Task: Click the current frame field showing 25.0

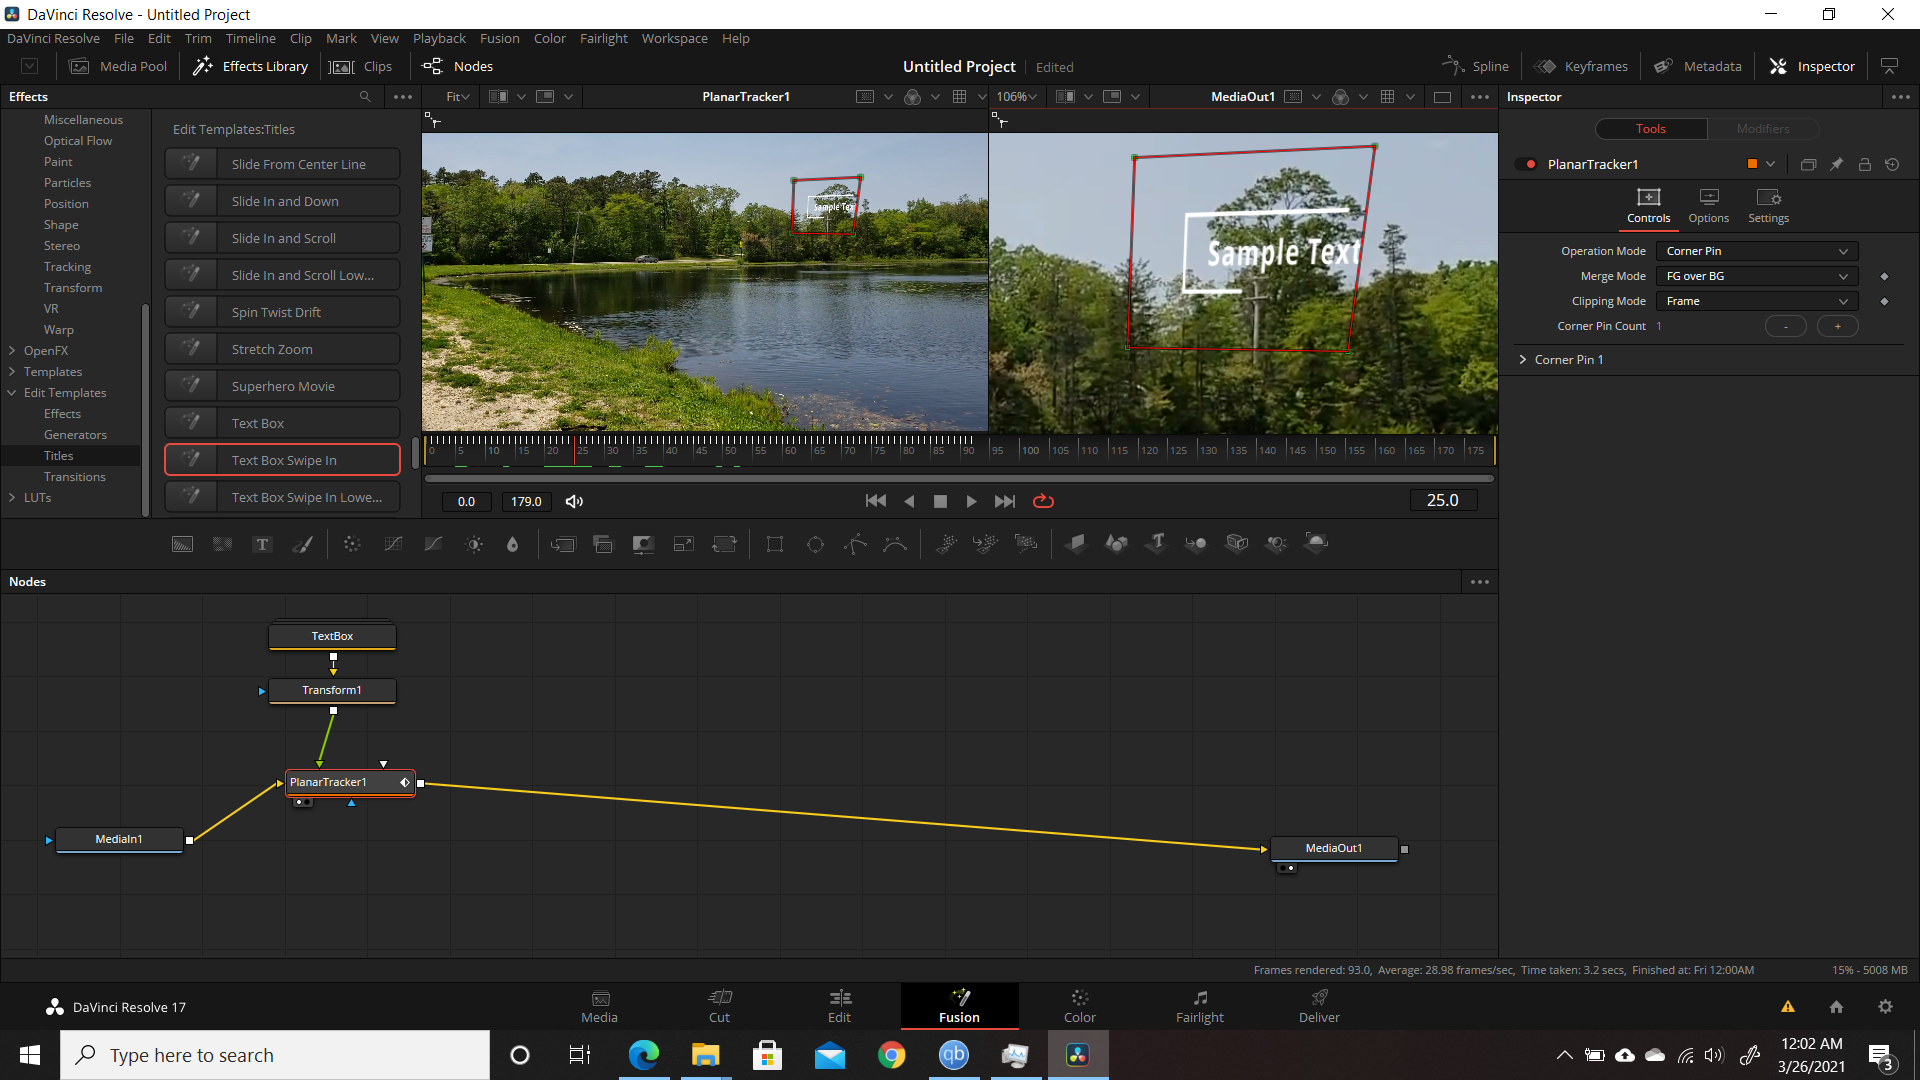Action: pyautogui.click(x=1443, y=501)
